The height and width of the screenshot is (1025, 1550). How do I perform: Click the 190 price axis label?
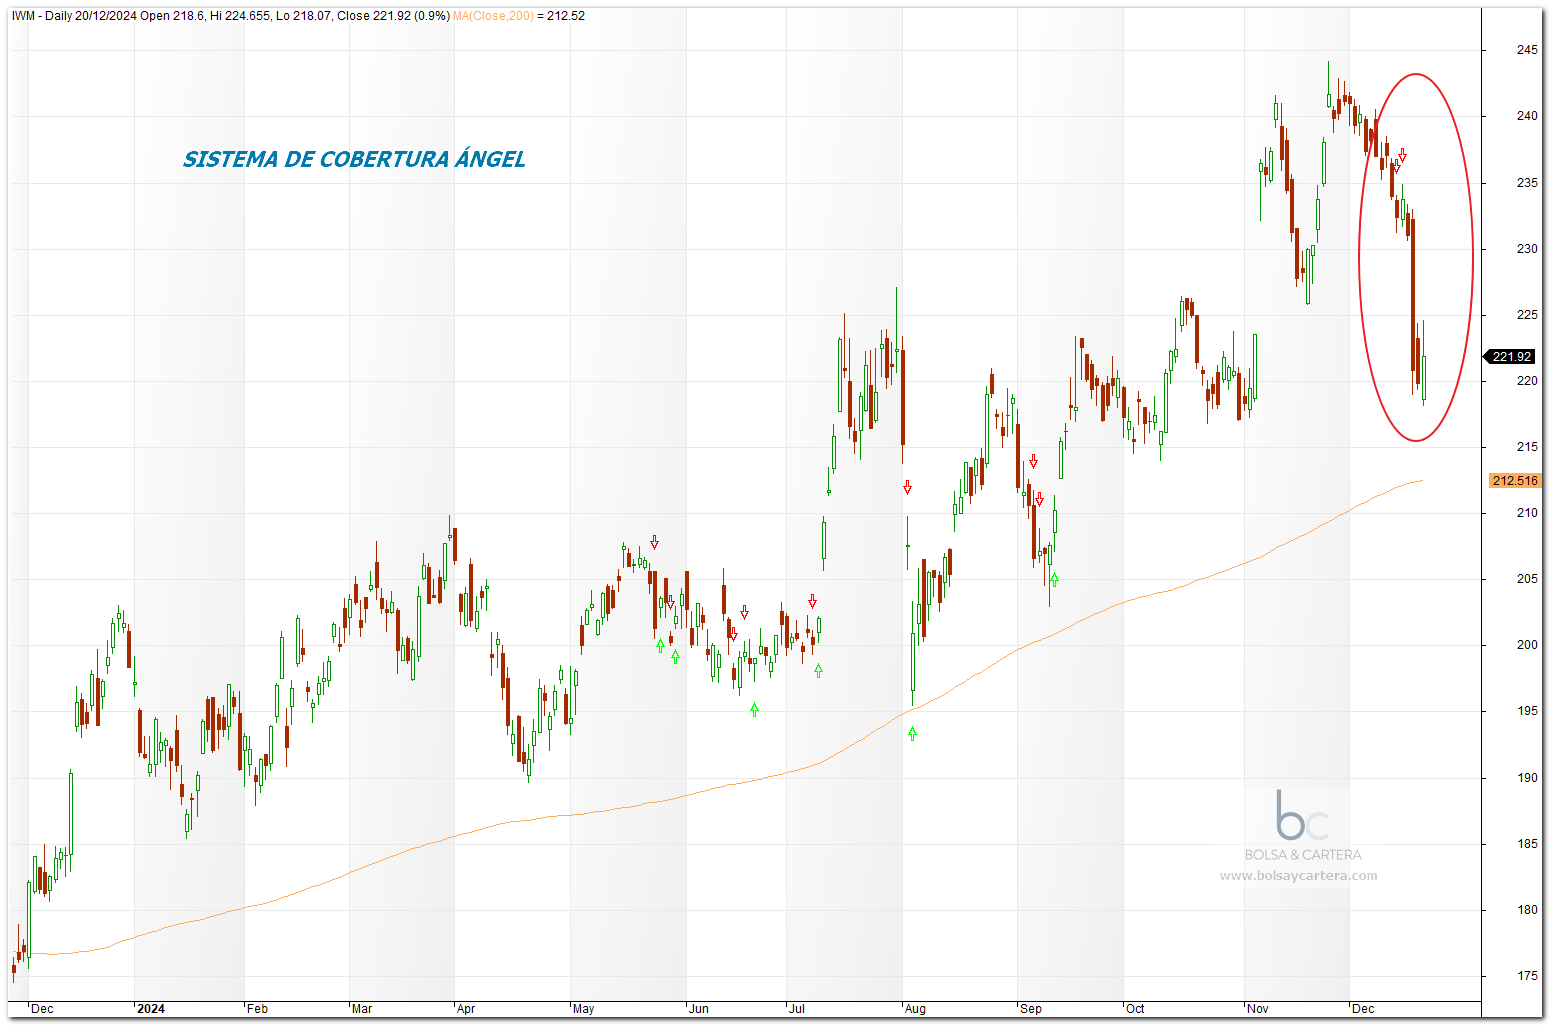click(x=1527, y=778)
